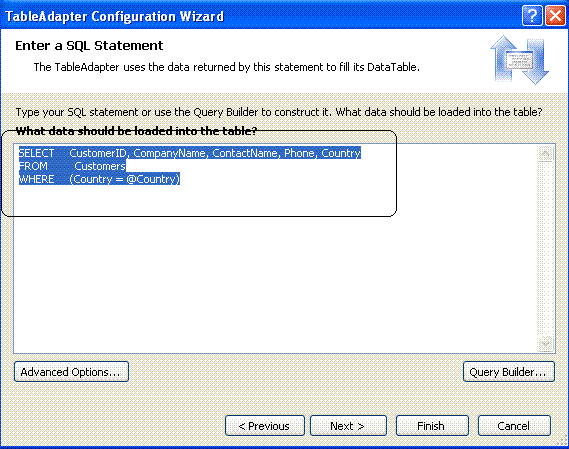Click the Enter a SQL Statement heading

pos(89,46)
